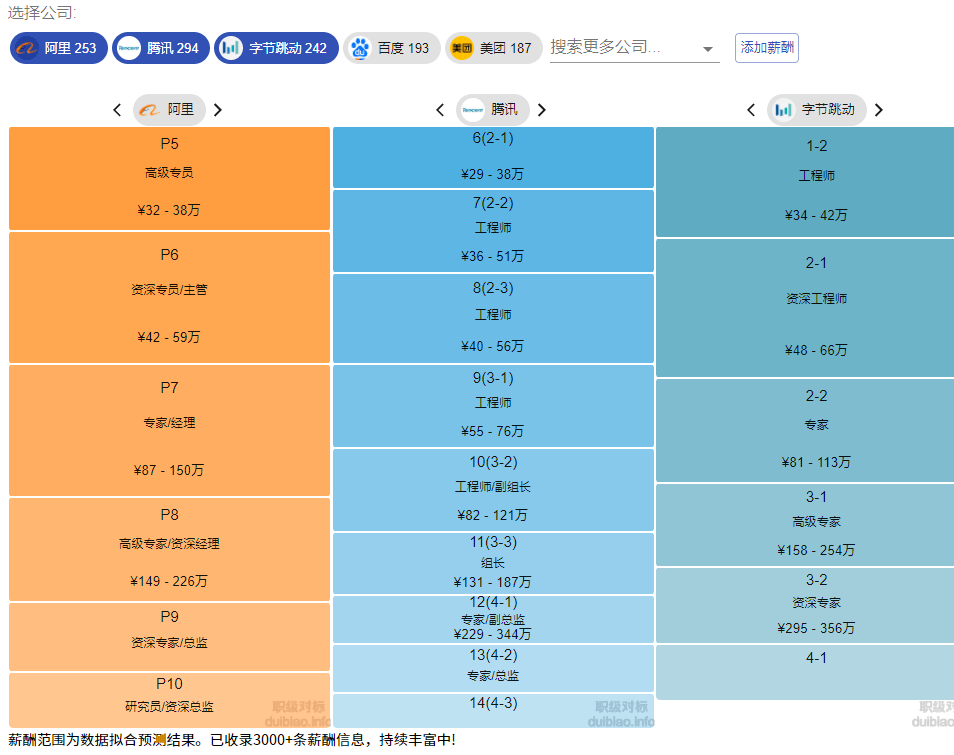Click the 选择公司 label text

(x=41, y=13)
